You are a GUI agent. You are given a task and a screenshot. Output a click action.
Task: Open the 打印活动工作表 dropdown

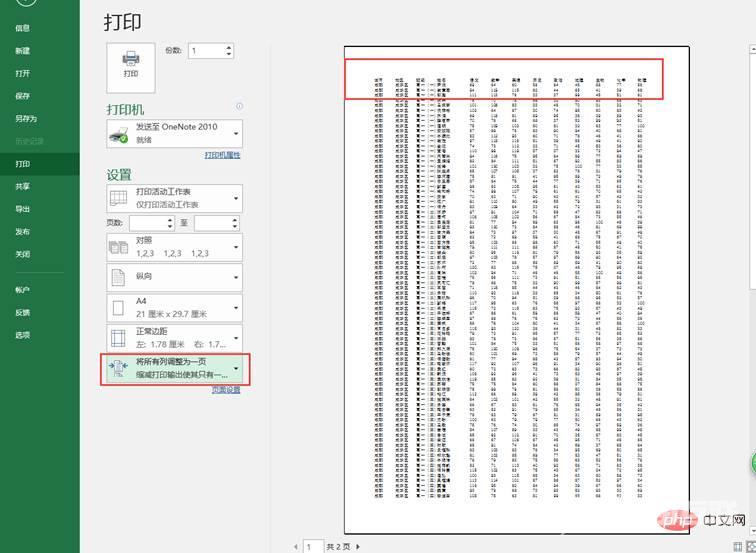coord(175,198)
